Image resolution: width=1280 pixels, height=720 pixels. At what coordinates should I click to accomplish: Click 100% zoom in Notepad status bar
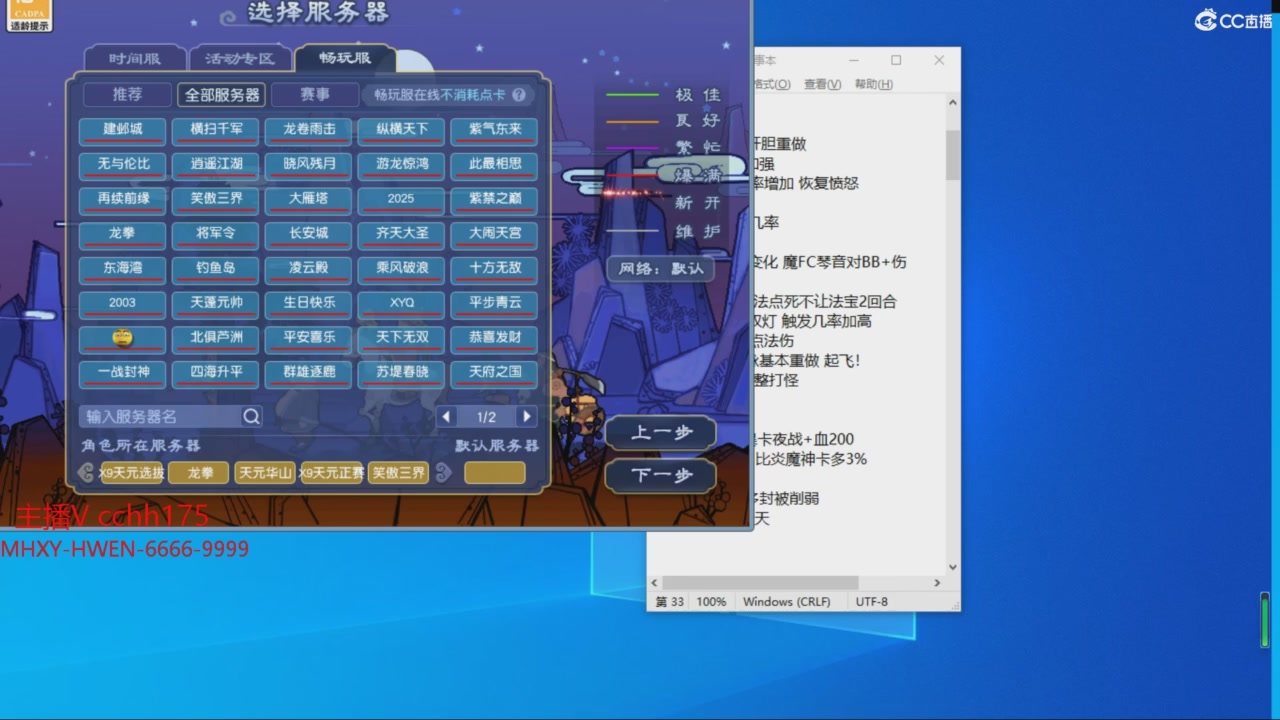pyautogui.click(x=711, y=602)
